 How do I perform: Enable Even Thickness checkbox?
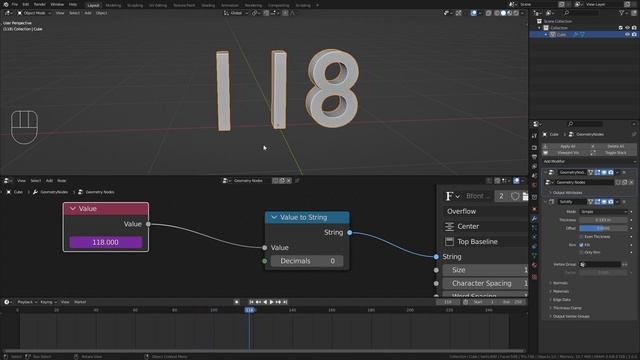[x=581, y=237]
